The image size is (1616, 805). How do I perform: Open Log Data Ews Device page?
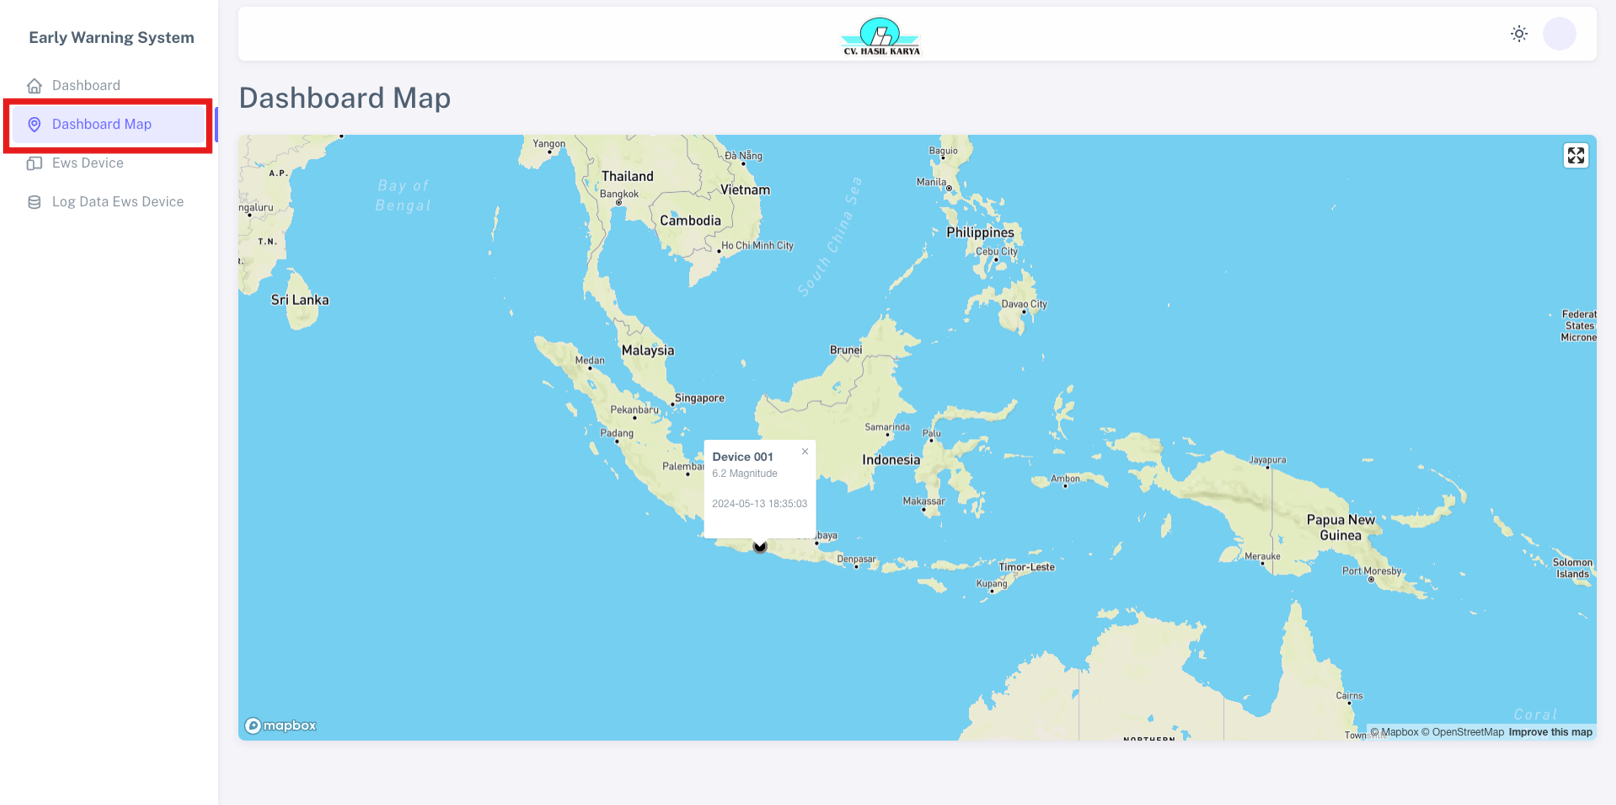tap(118, 202)
